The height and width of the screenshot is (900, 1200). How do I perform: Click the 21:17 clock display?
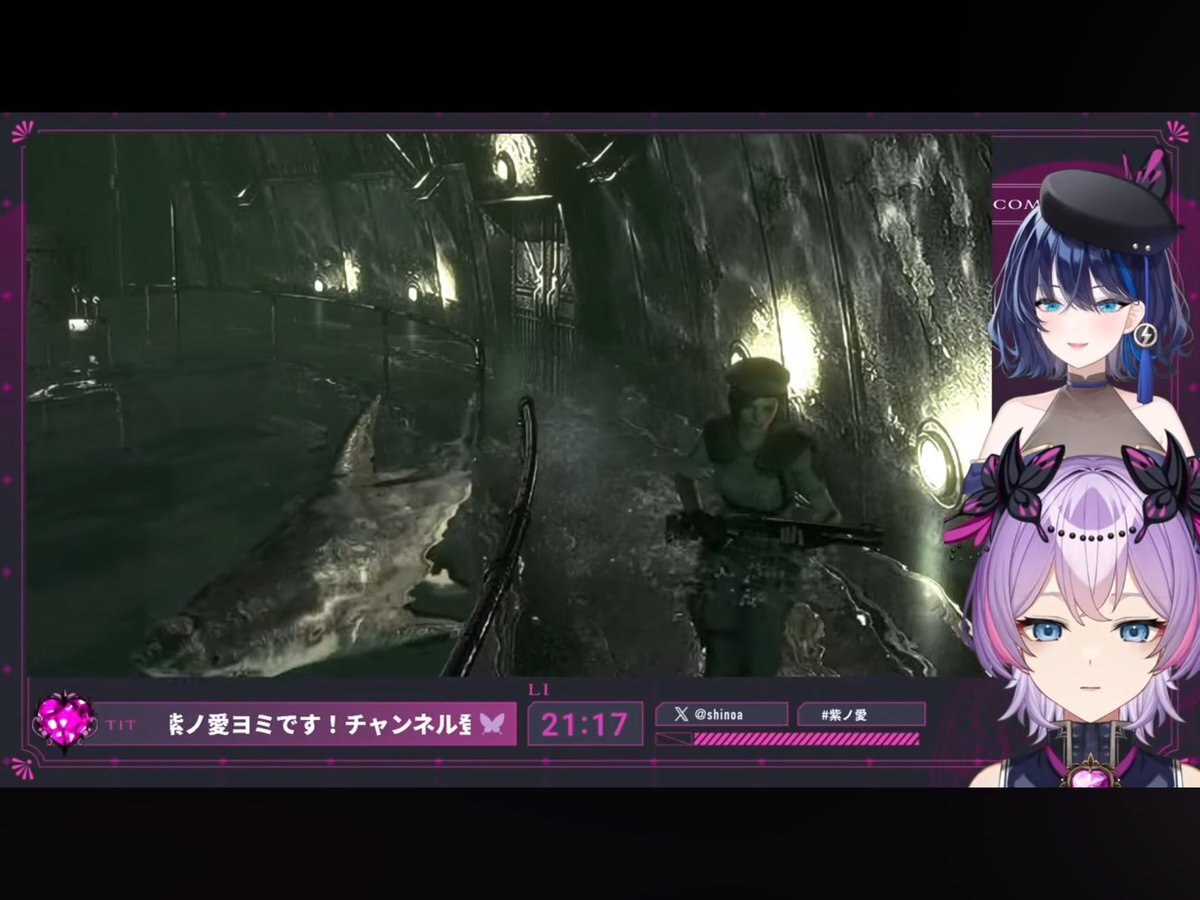pos(585,724)
